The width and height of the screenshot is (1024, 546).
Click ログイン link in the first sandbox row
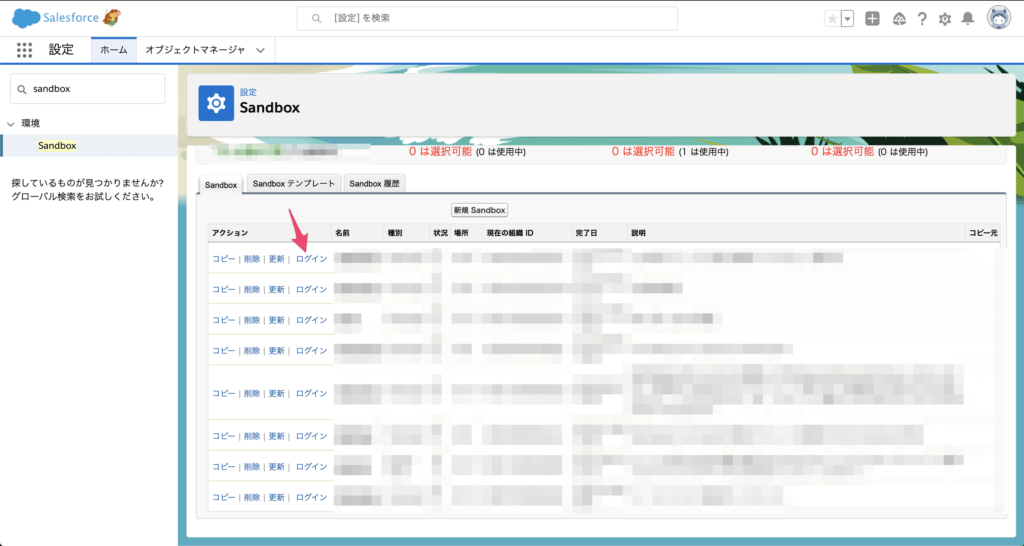pyautogui.click(x=311, y=258)
